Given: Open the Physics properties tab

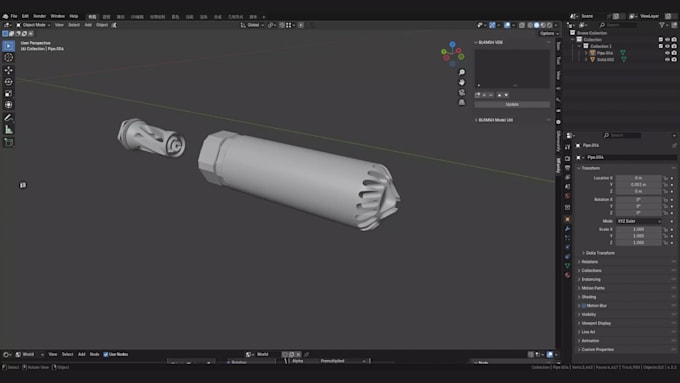Looking at the screenshot, I should point(567,247).
